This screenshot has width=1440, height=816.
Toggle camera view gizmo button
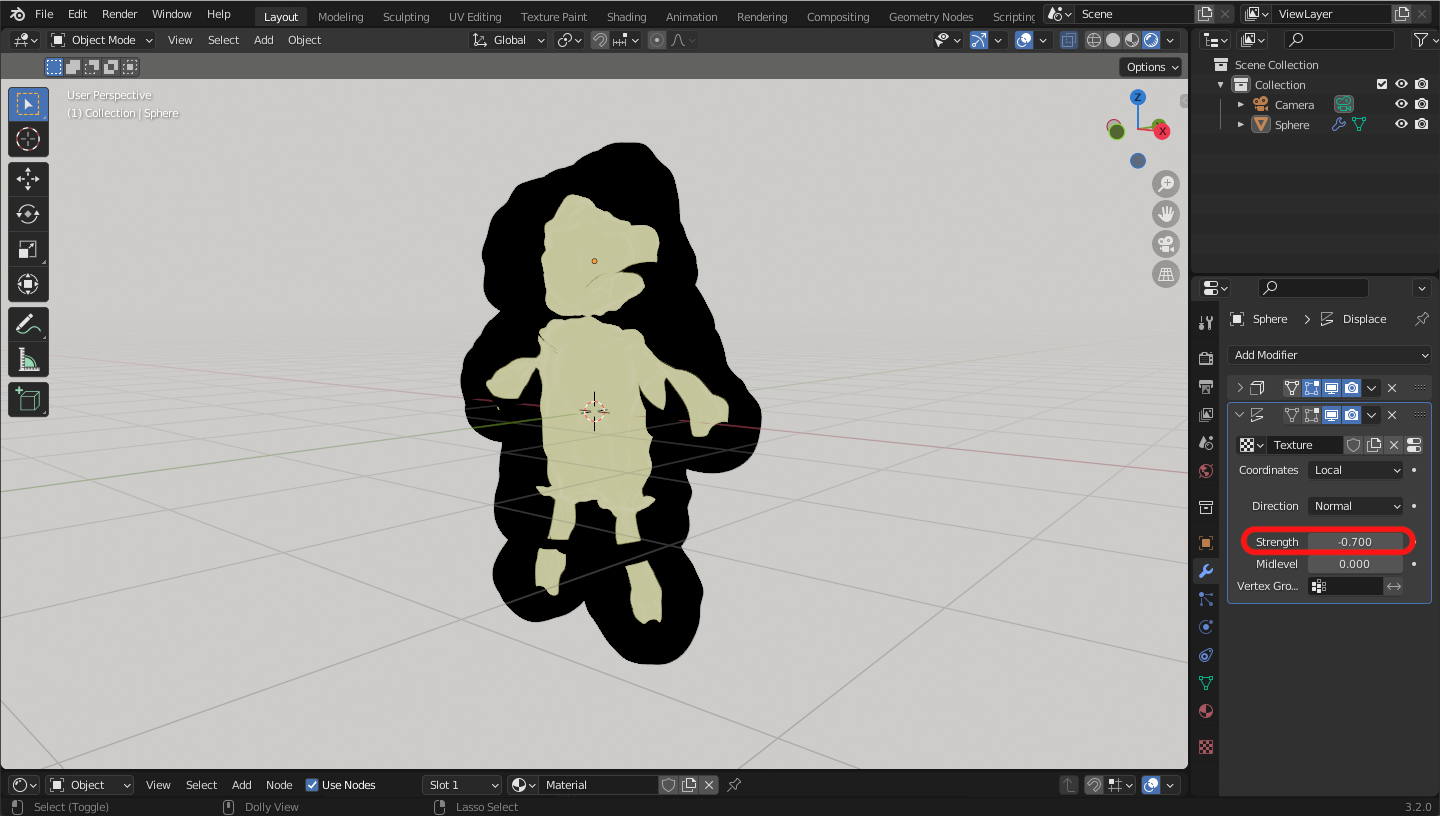click(x=1166, y=244)
